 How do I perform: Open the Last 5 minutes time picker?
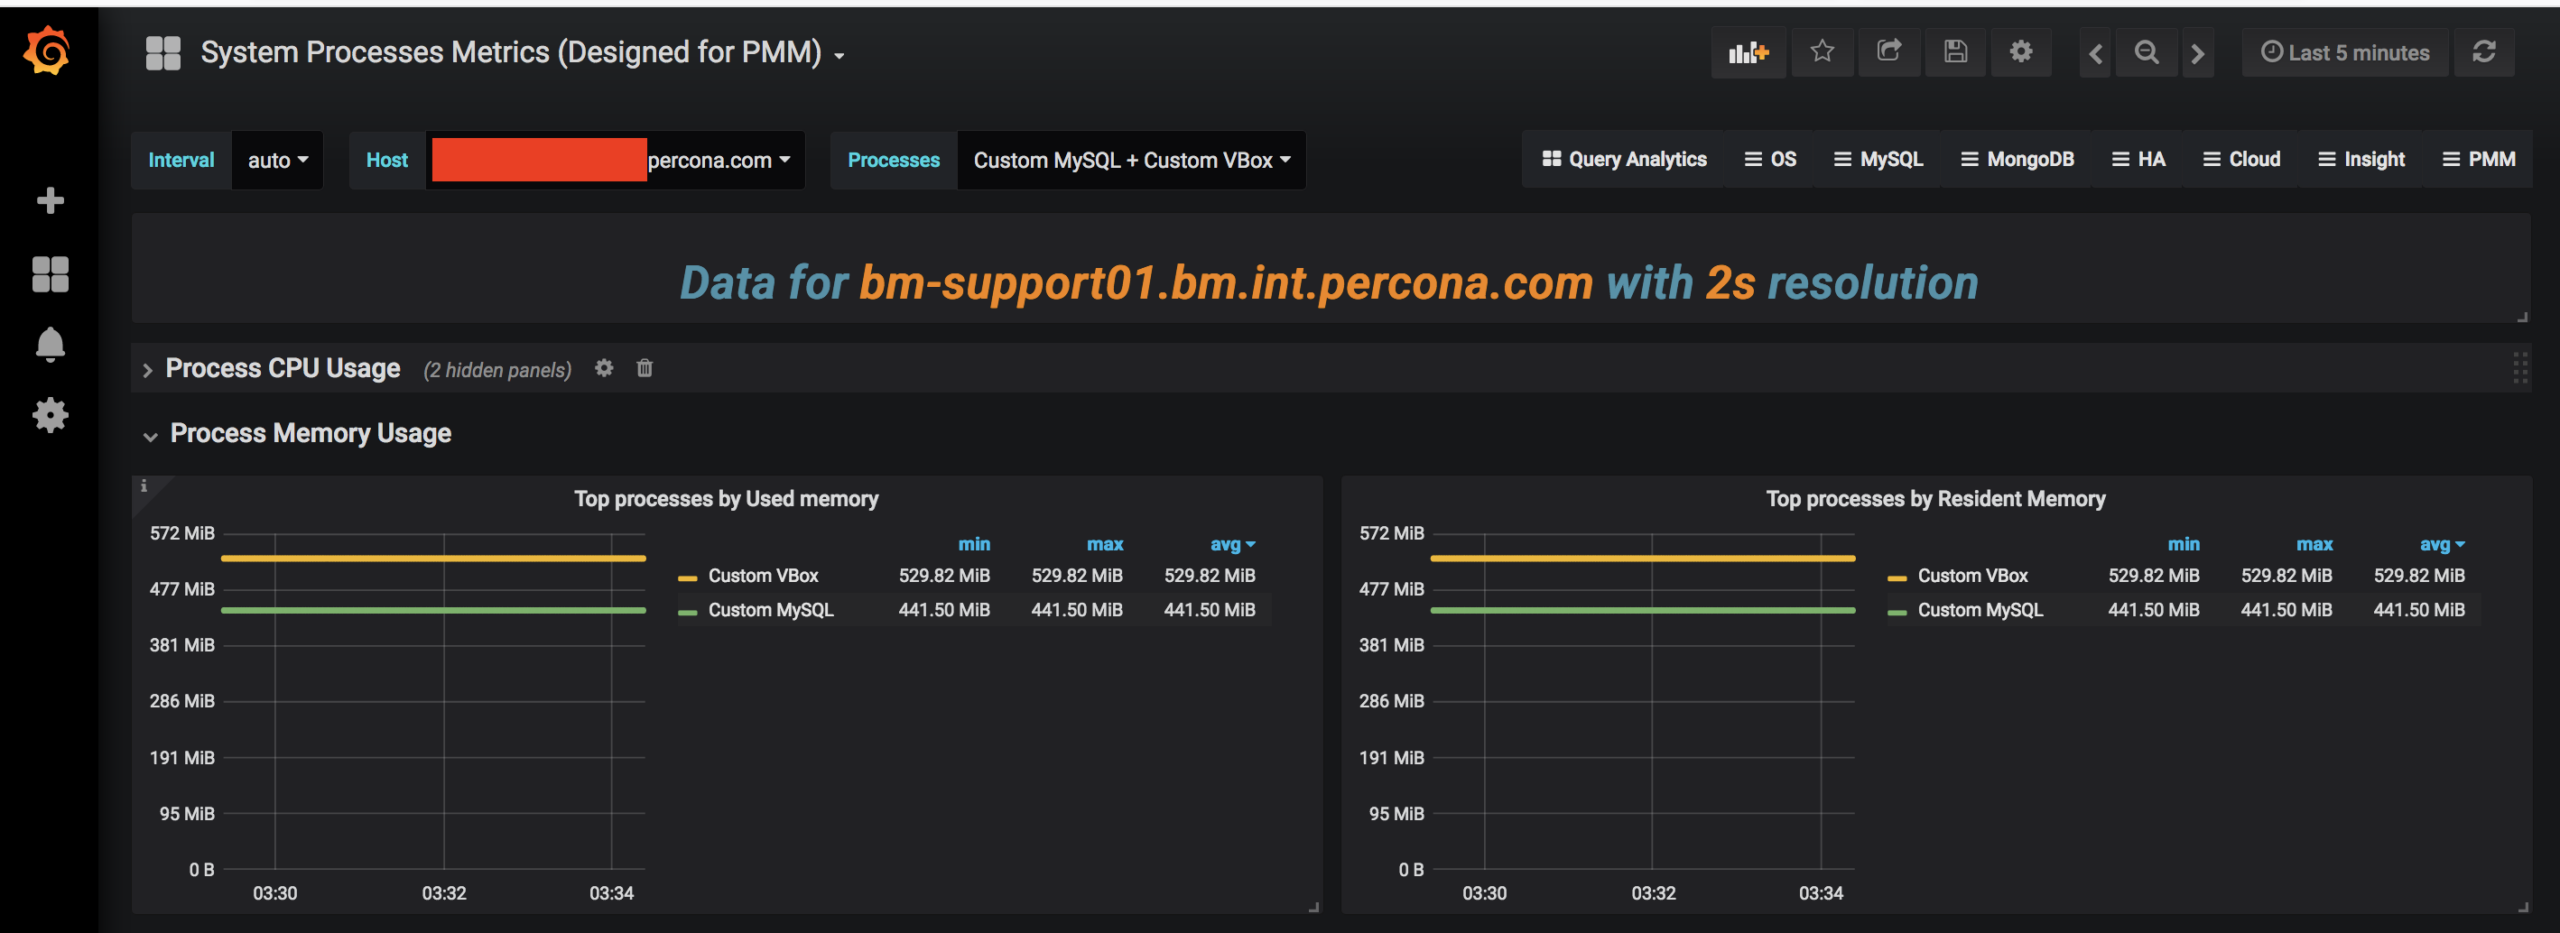point(2345,53)
